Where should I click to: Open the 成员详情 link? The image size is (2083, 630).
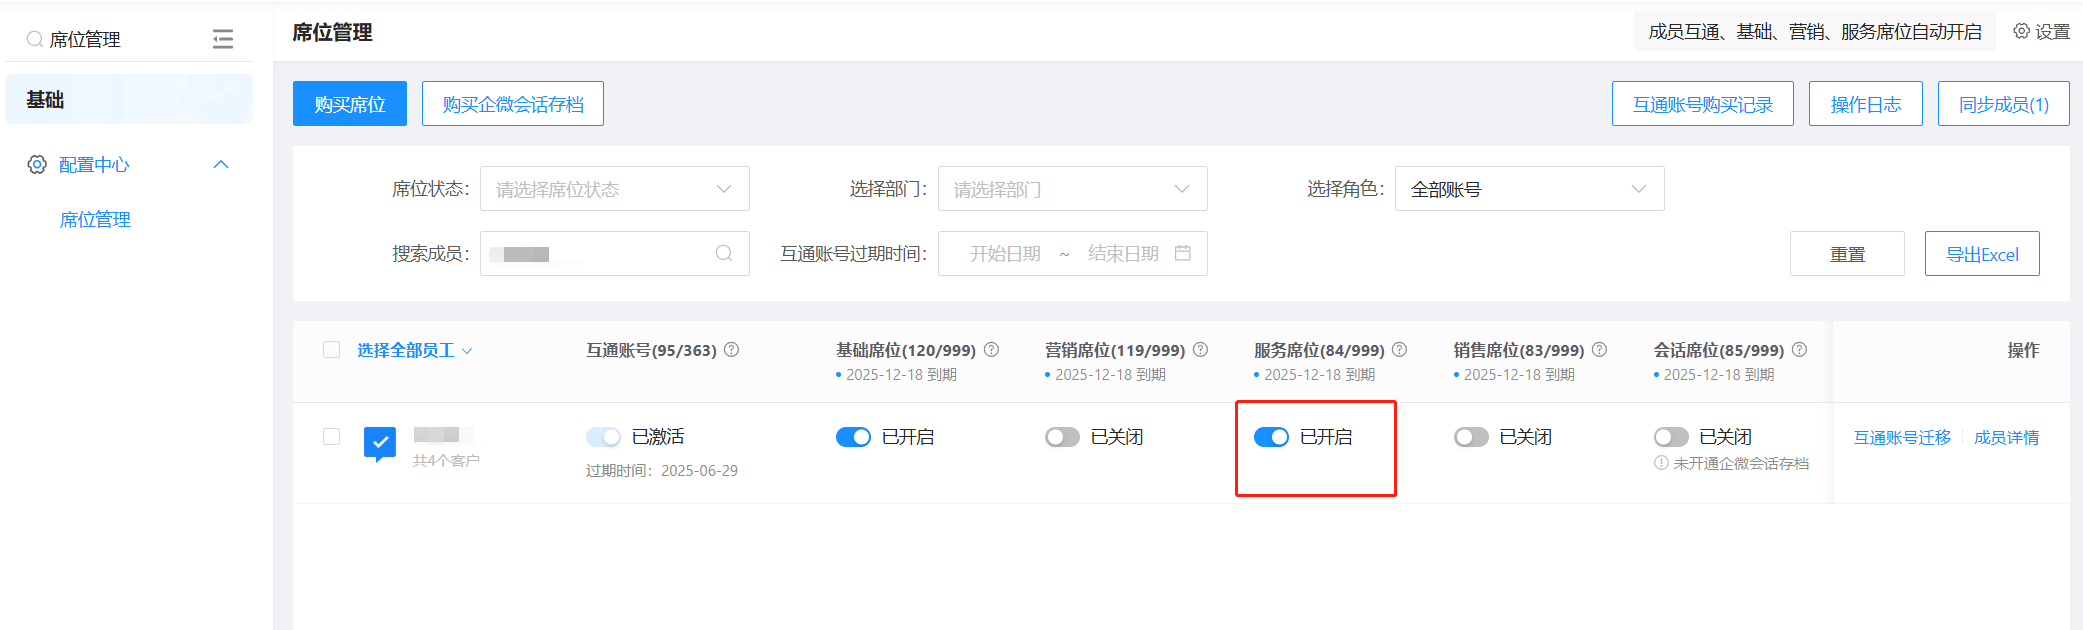pyautogui.click(x=2006, y=438)
